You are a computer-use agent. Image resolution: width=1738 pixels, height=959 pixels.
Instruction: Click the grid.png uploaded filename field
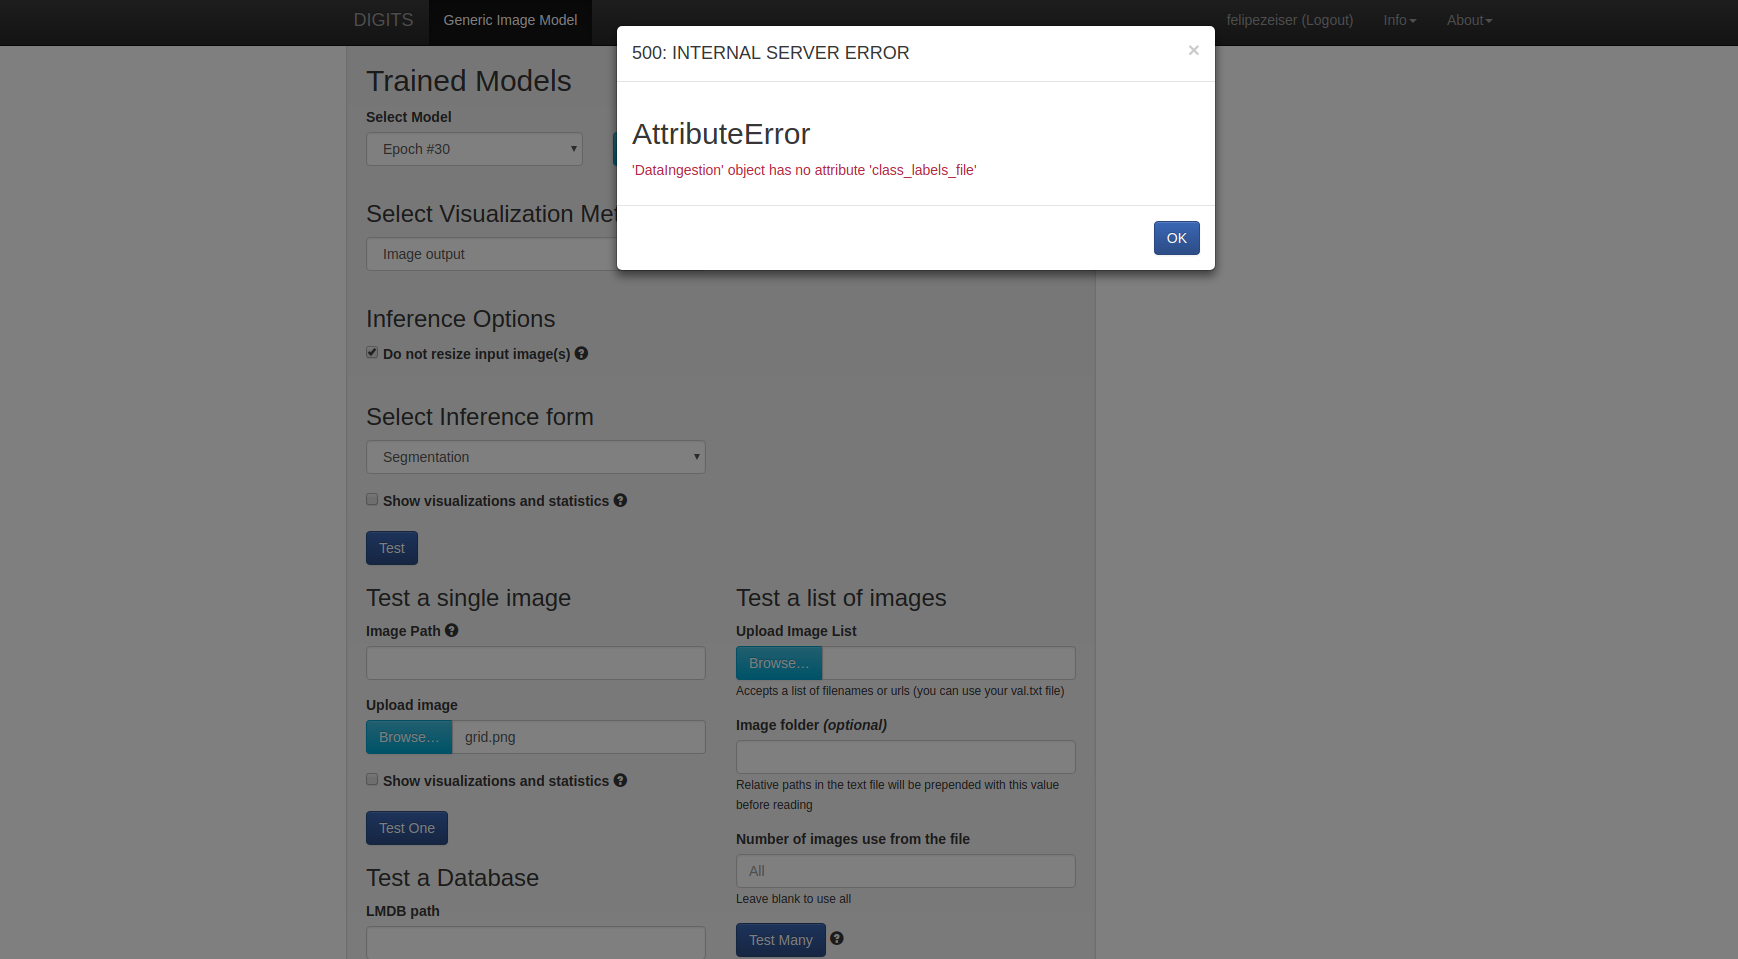click(x=579, y=737)
